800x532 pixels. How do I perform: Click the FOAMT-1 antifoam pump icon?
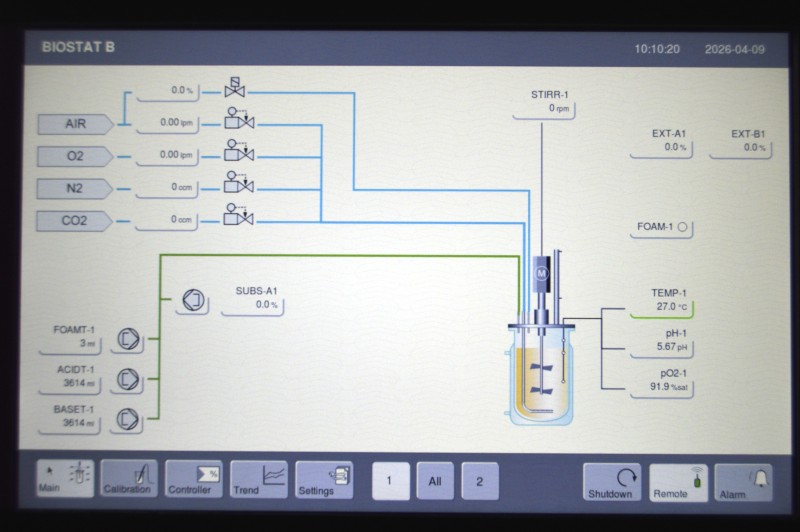click(x=128, y=339)
